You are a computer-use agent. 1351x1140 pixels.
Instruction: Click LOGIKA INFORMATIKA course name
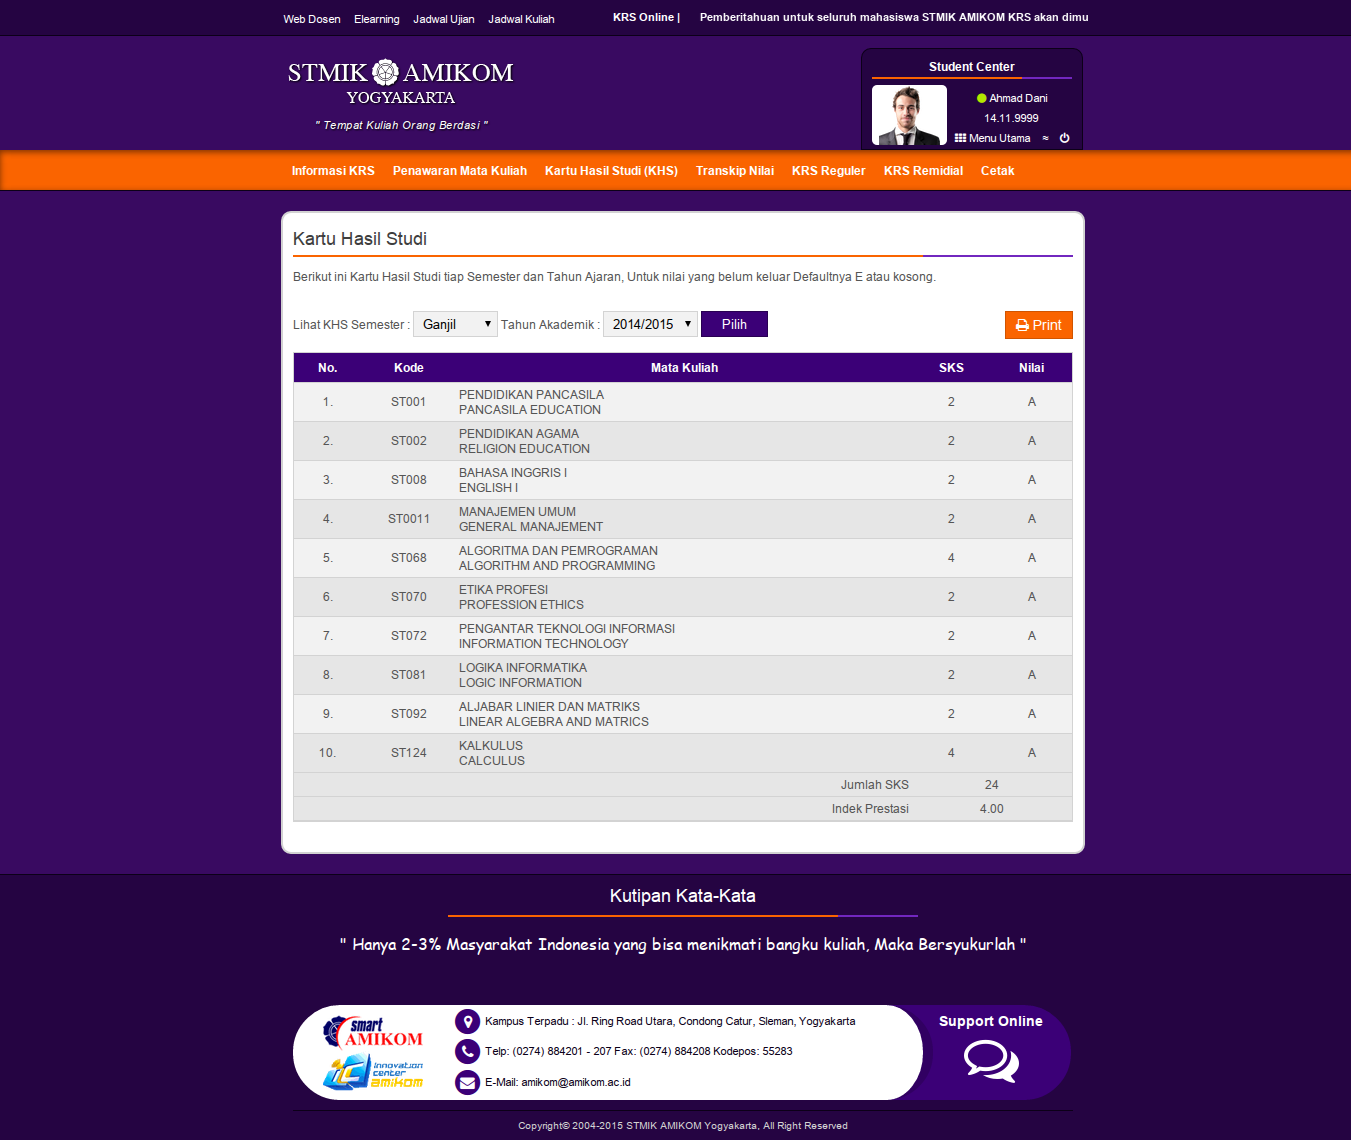pyautogui.click(x=523, y=668)
